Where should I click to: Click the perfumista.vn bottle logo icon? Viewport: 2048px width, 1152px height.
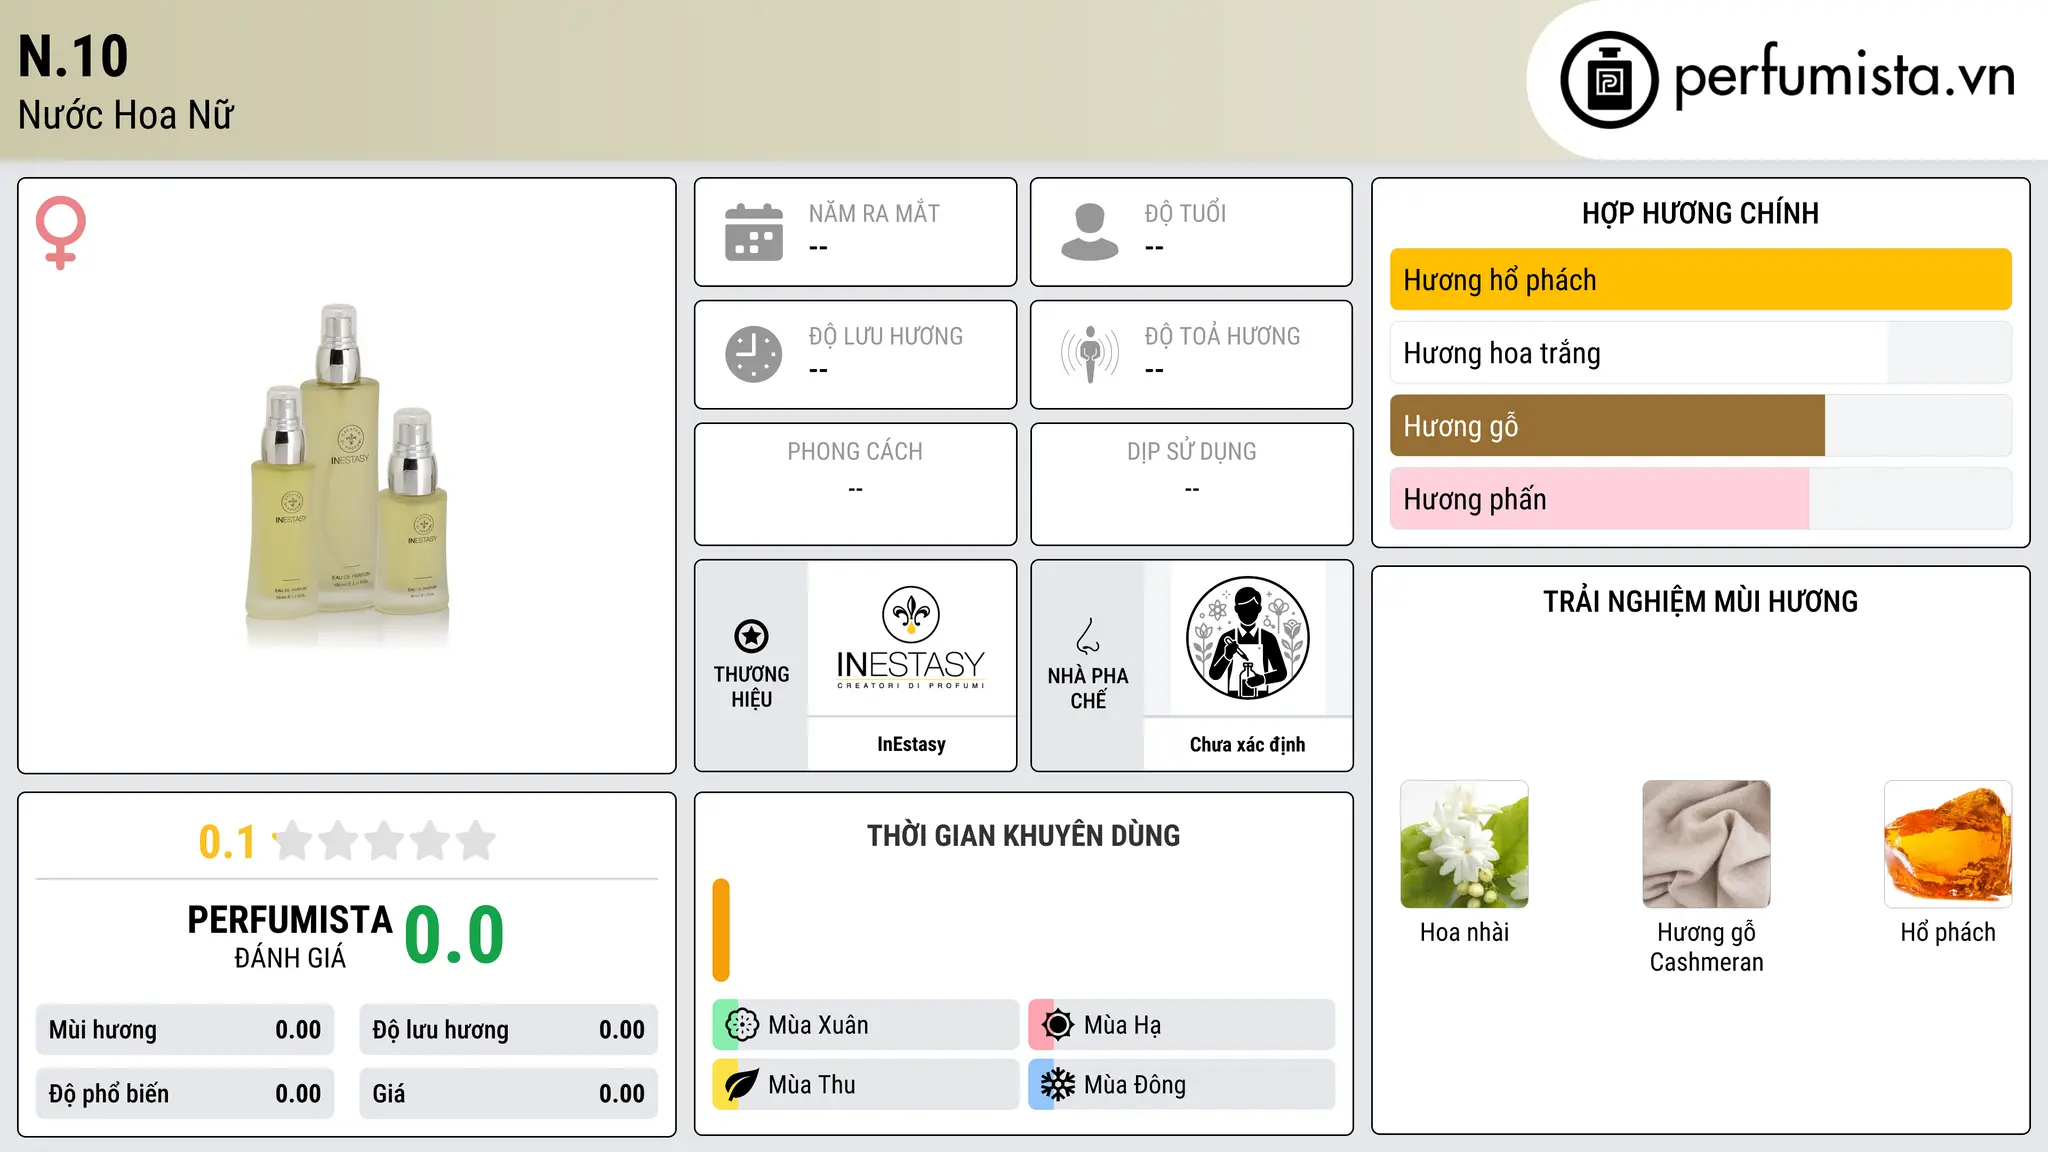coord(1609,80)
